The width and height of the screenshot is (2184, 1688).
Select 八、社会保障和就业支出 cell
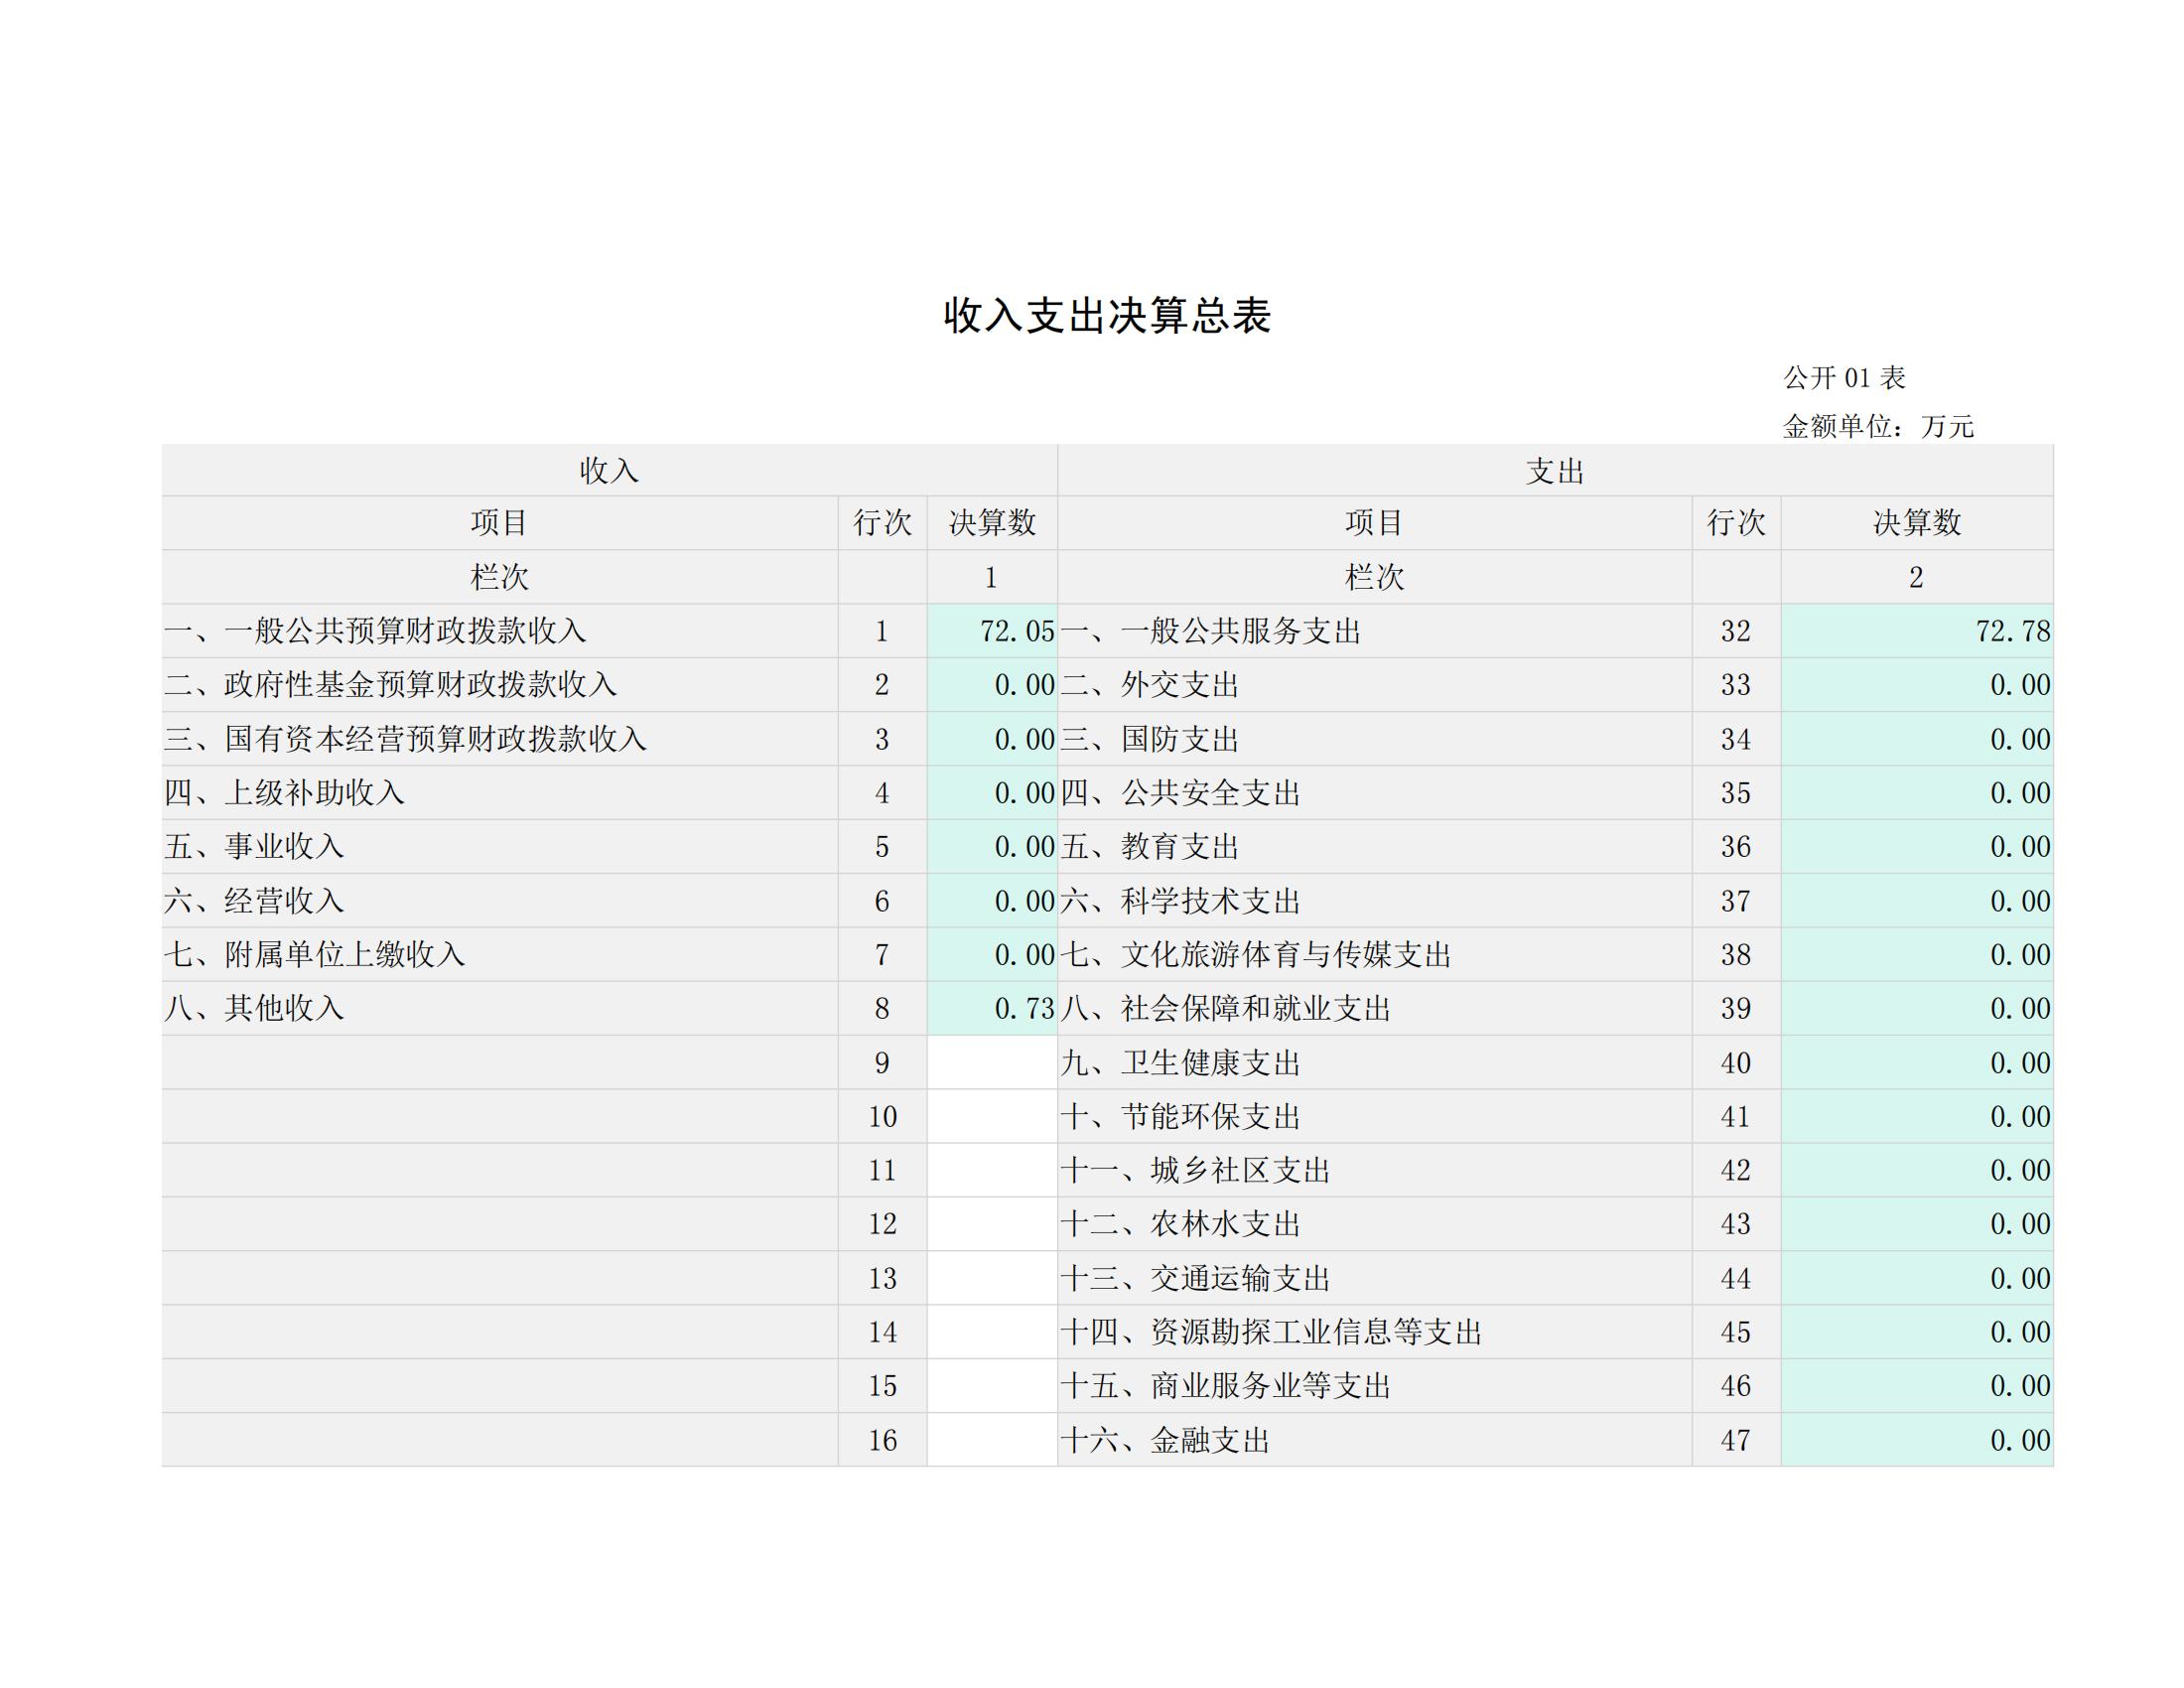(x=1375, y=1008)
